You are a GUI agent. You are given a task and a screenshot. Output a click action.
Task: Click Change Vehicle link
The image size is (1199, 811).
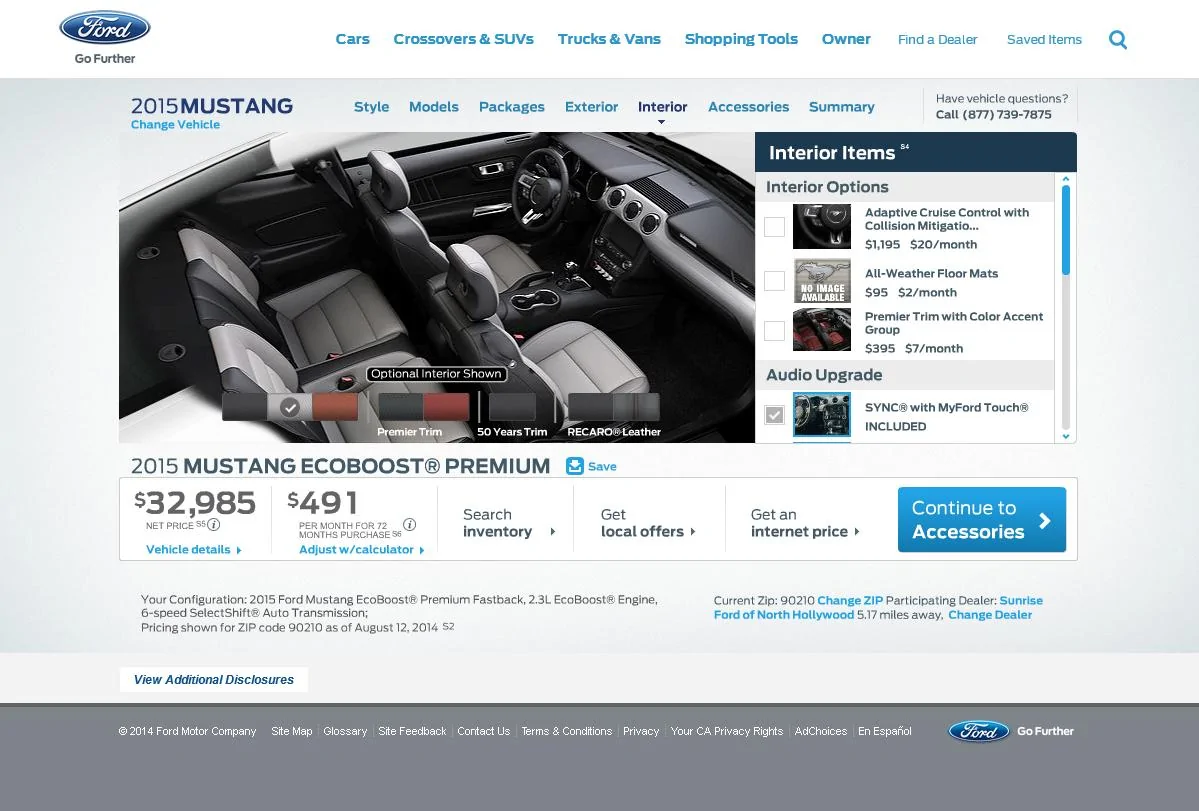175,125
